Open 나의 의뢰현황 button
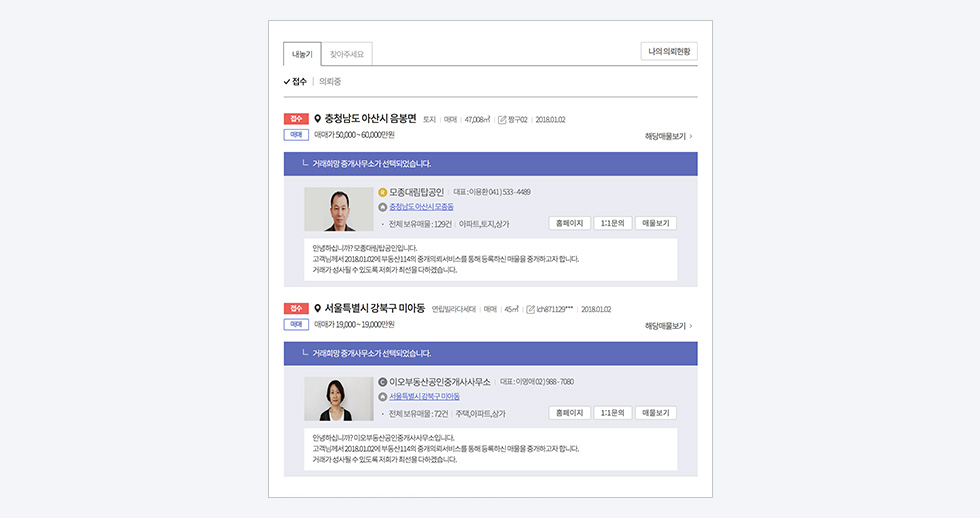The image size is (980, 518). pos(669,52)
